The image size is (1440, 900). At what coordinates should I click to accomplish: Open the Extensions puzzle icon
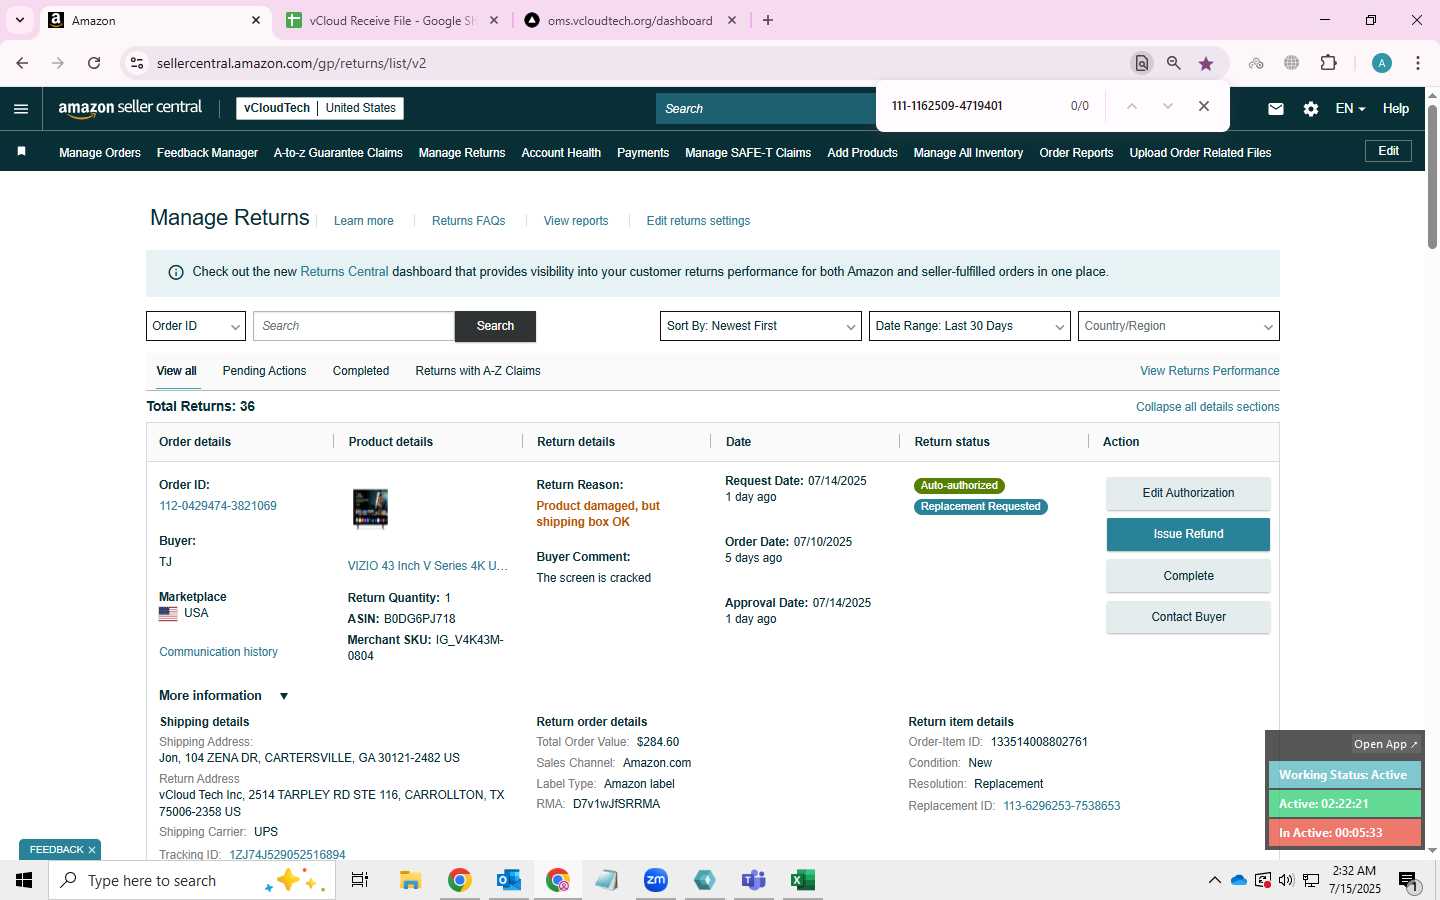[1329, 63]
